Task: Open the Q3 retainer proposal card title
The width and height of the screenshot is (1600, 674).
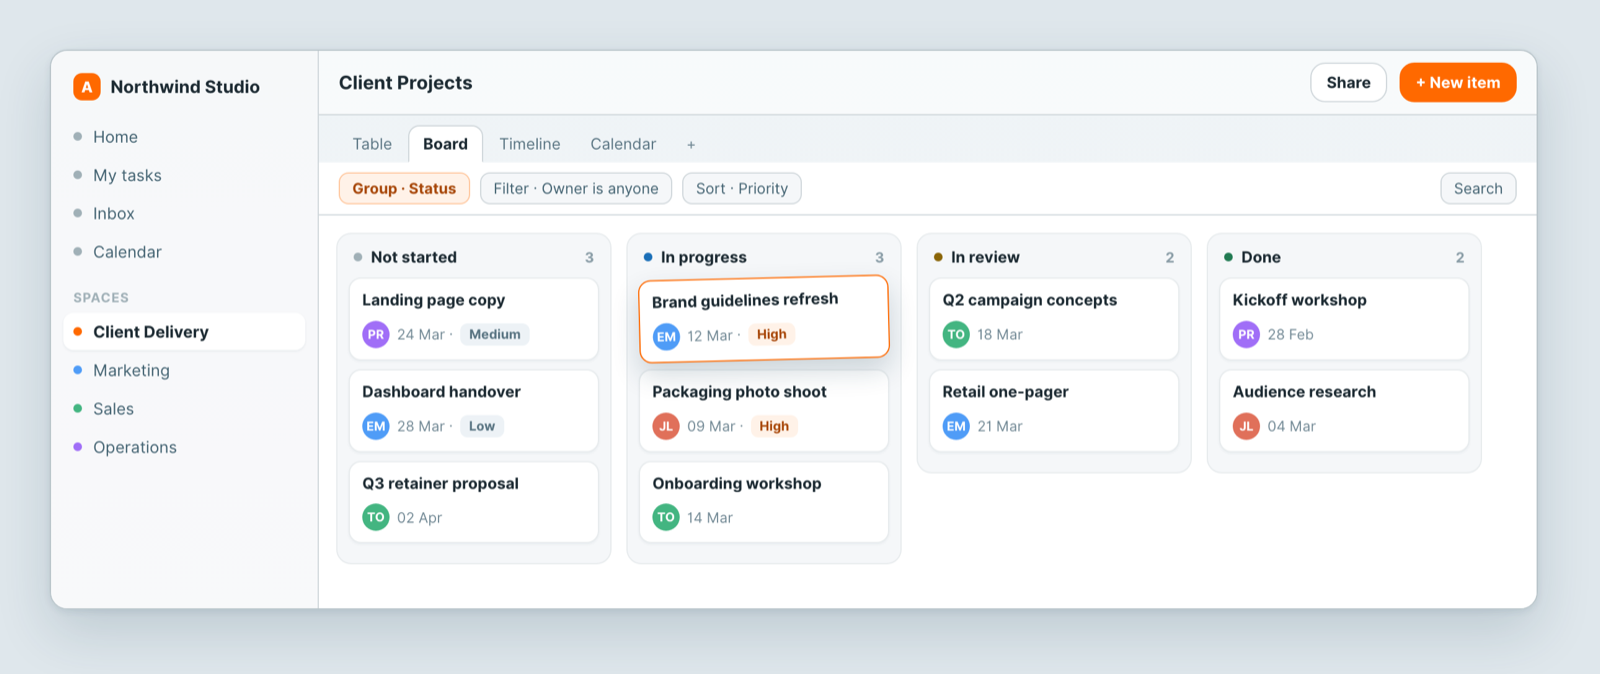Action: [440, 484]
